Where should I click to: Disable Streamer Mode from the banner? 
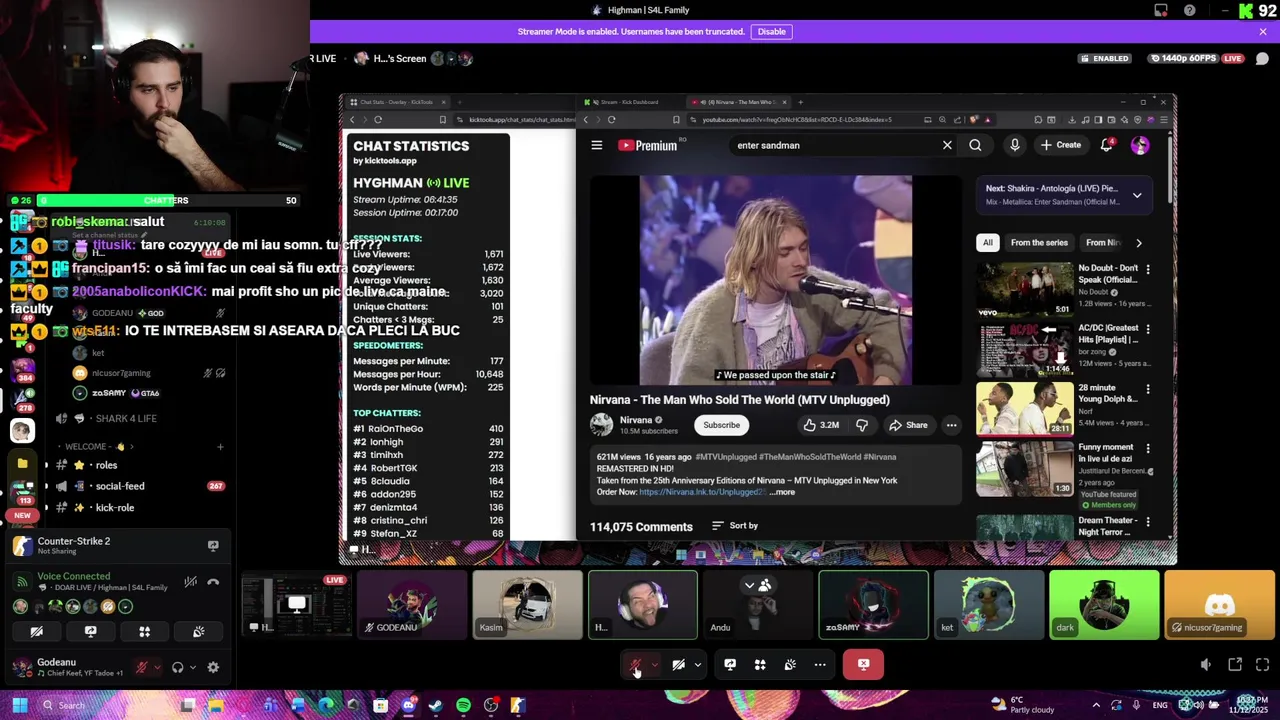771,31
